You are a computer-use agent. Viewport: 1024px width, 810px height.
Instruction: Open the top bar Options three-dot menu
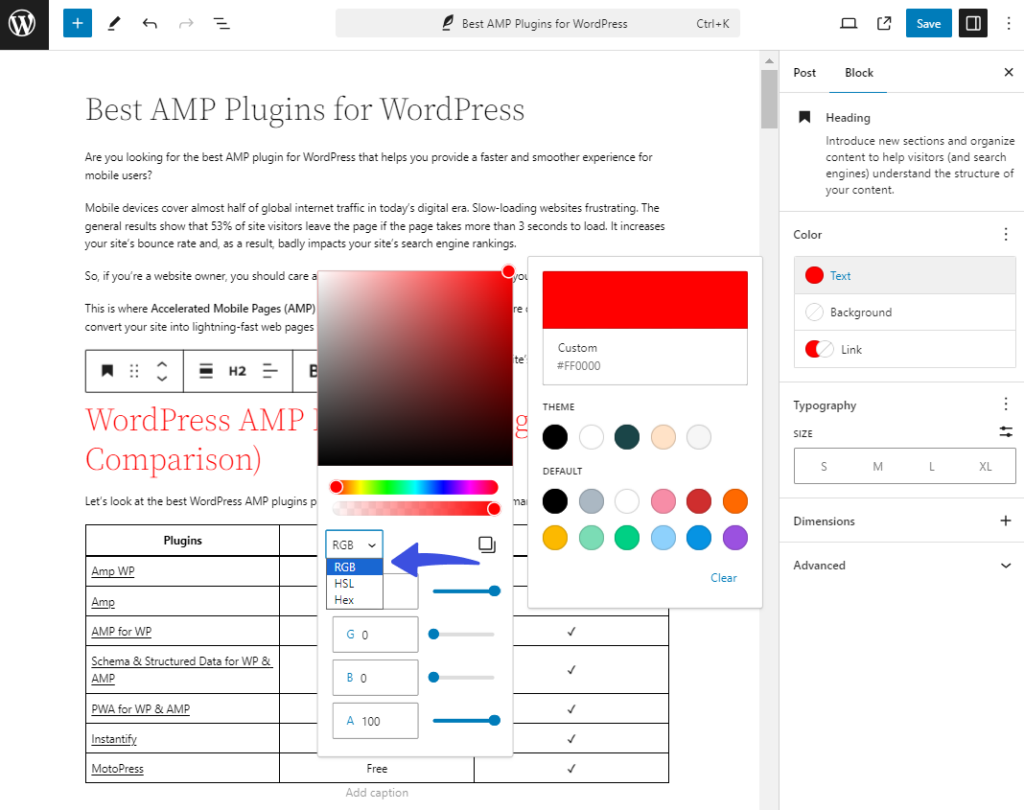1008,24
